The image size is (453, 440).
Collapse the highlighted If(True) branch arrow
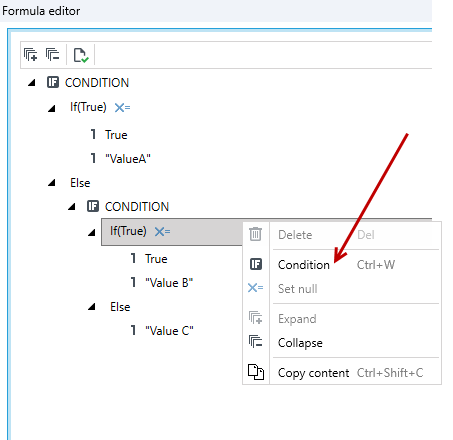pos(92,232)
